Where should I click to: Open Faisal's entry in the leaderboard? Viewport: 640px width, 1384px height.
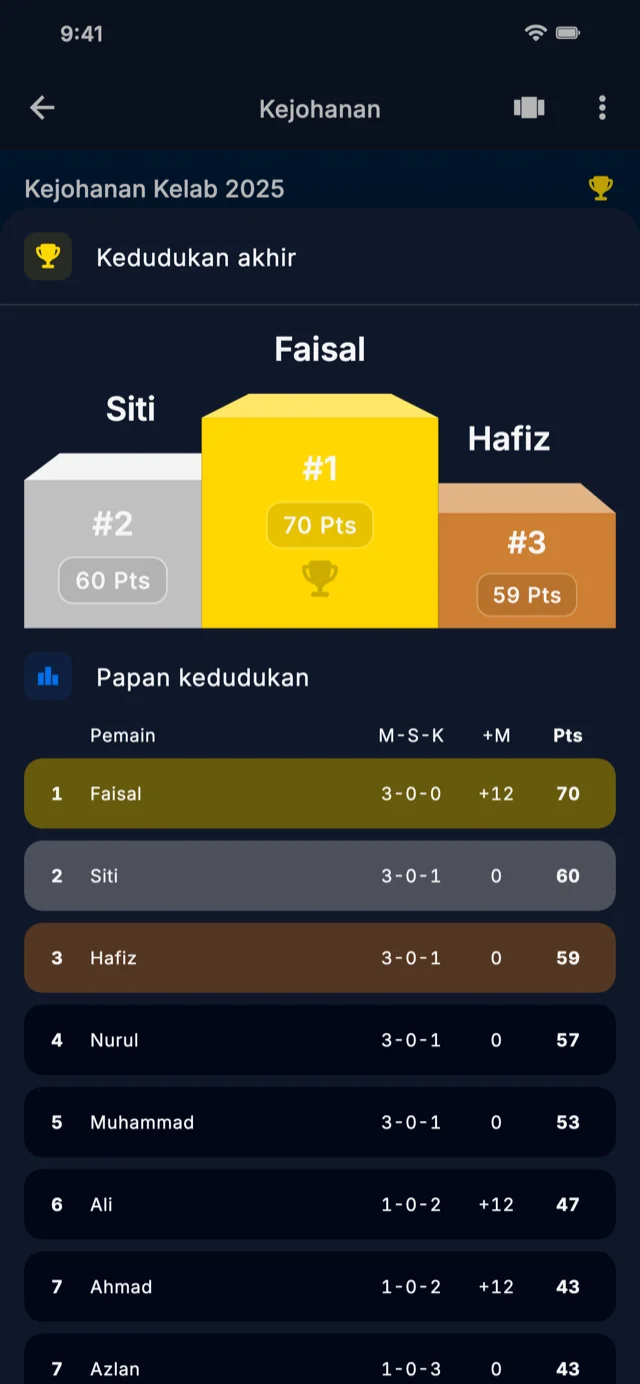tap(320, 793)
